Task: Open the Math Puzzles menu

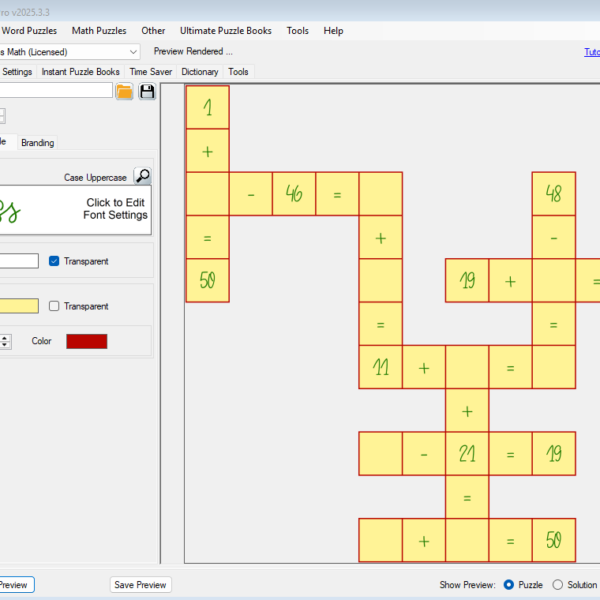Action: 99,31
